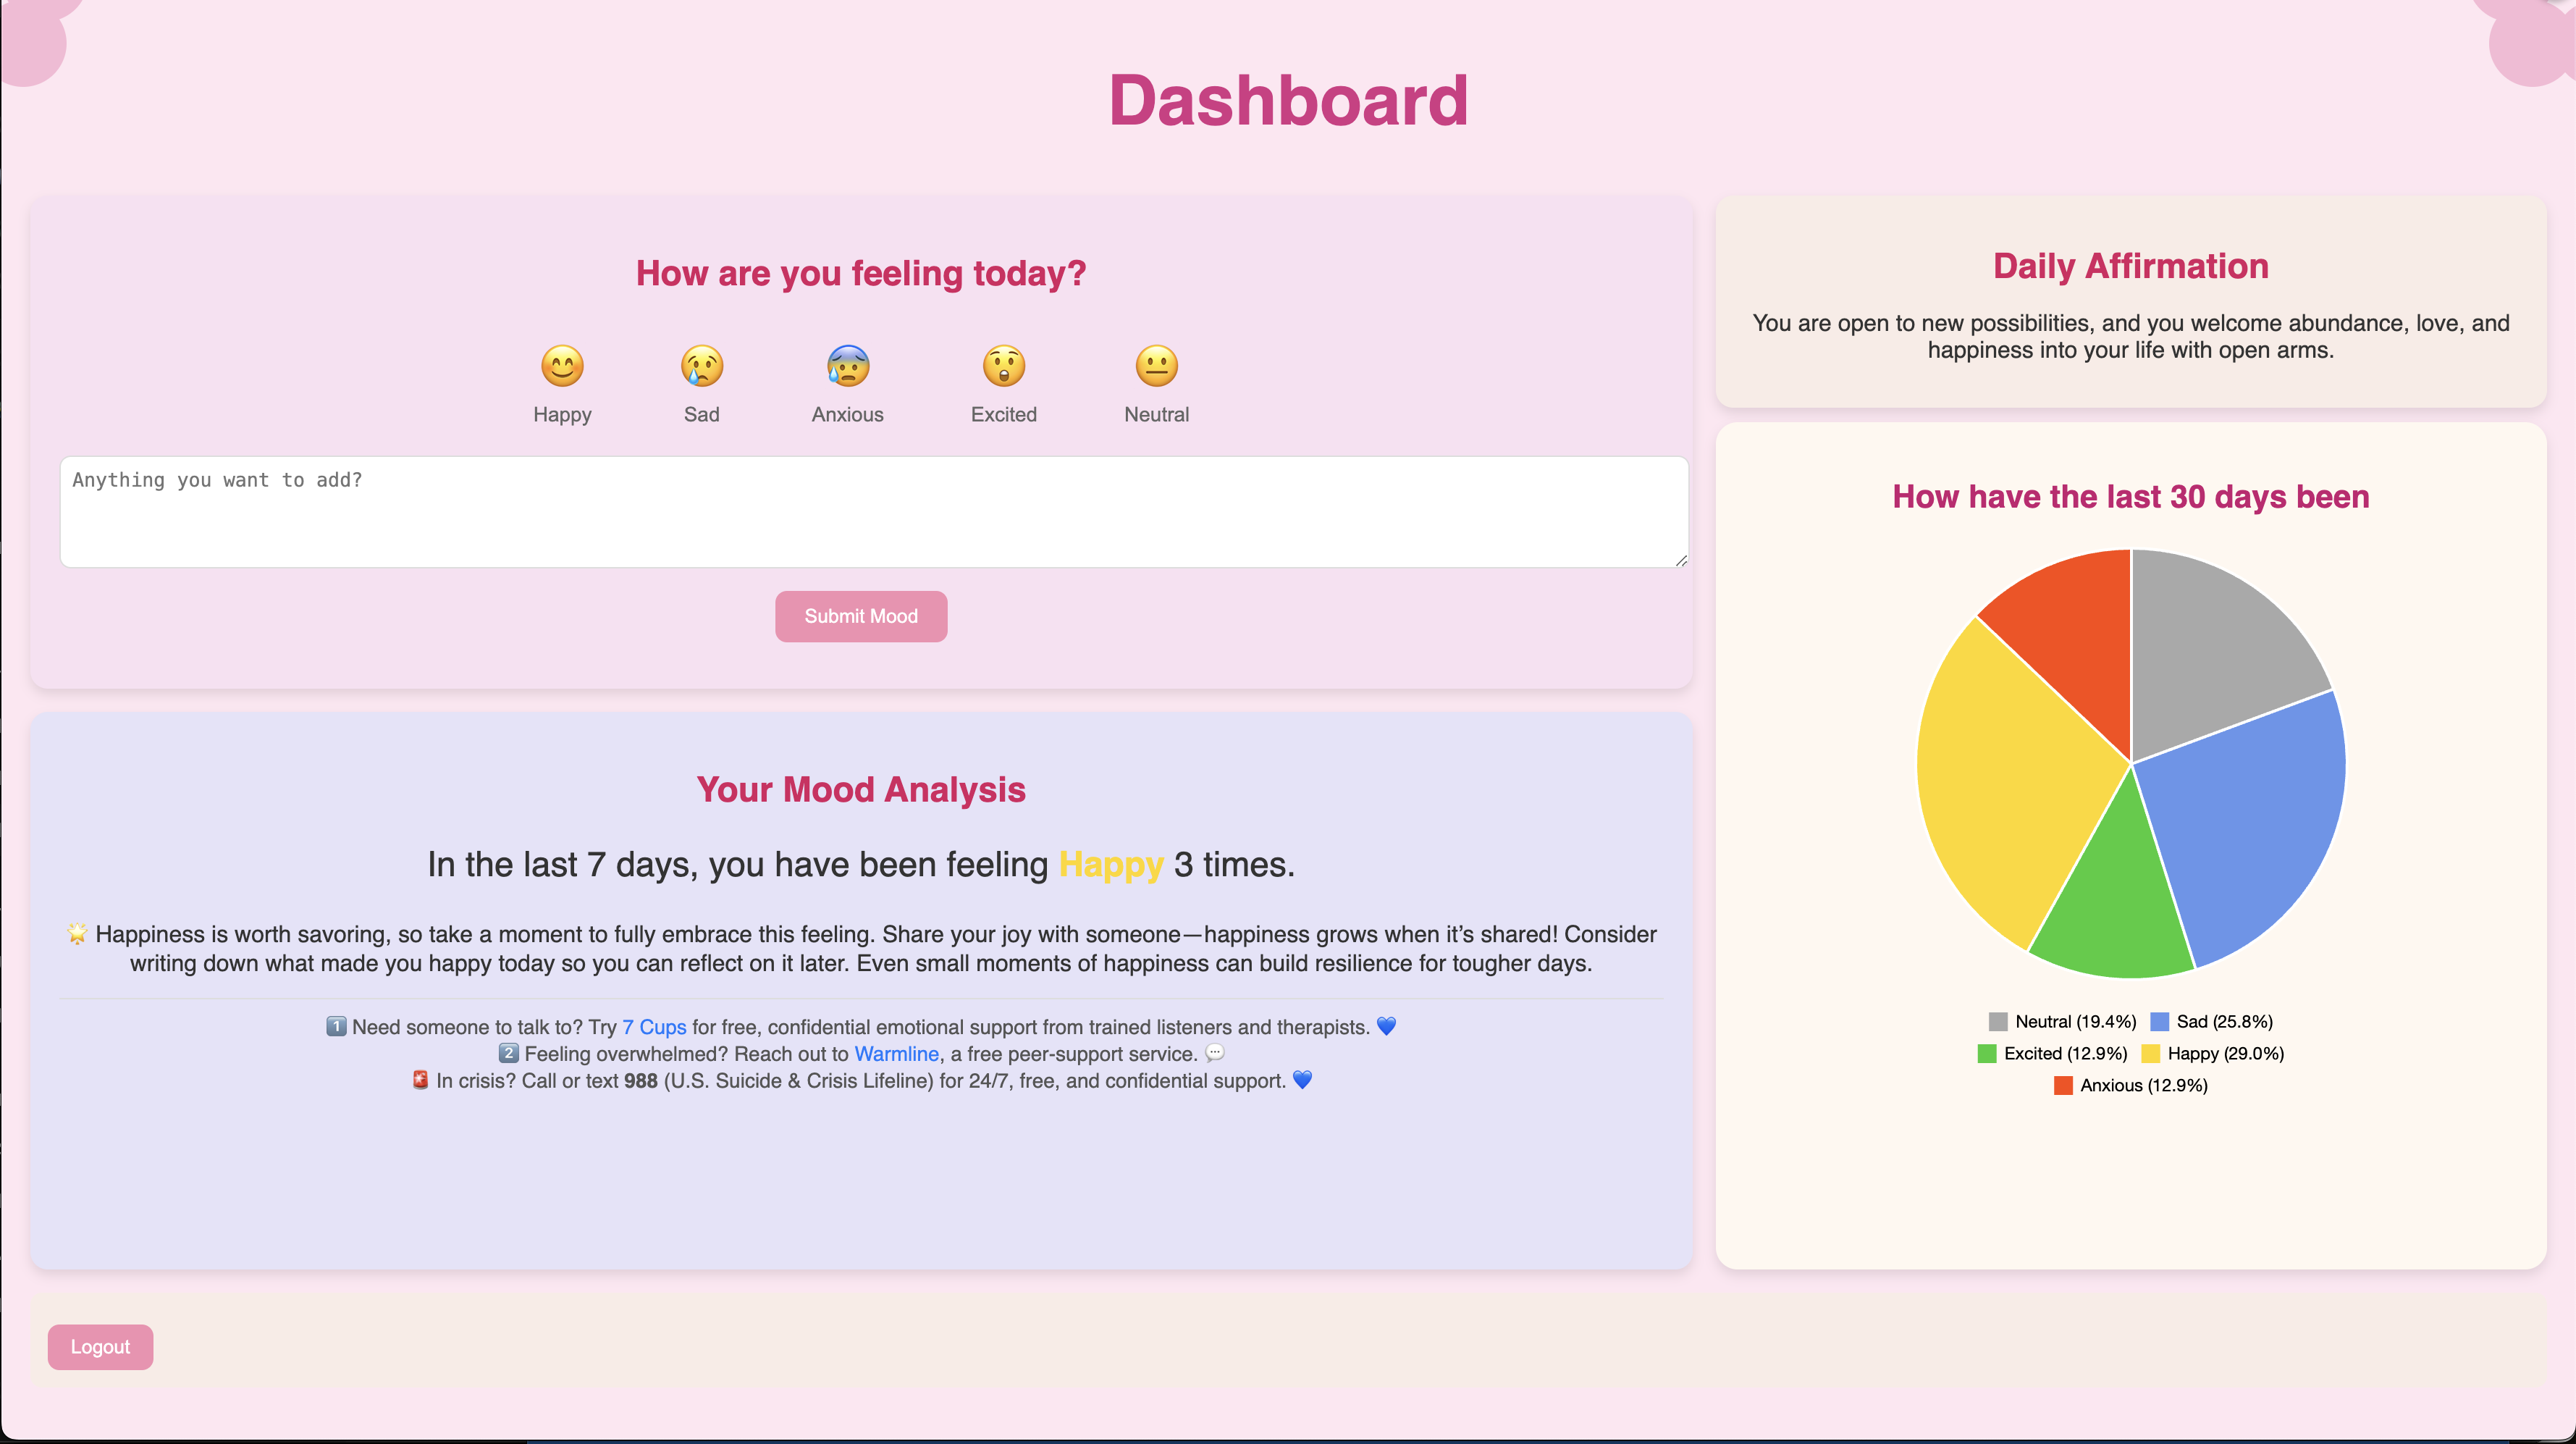Toggle Excited green legend swatch

(1987, 1054)
